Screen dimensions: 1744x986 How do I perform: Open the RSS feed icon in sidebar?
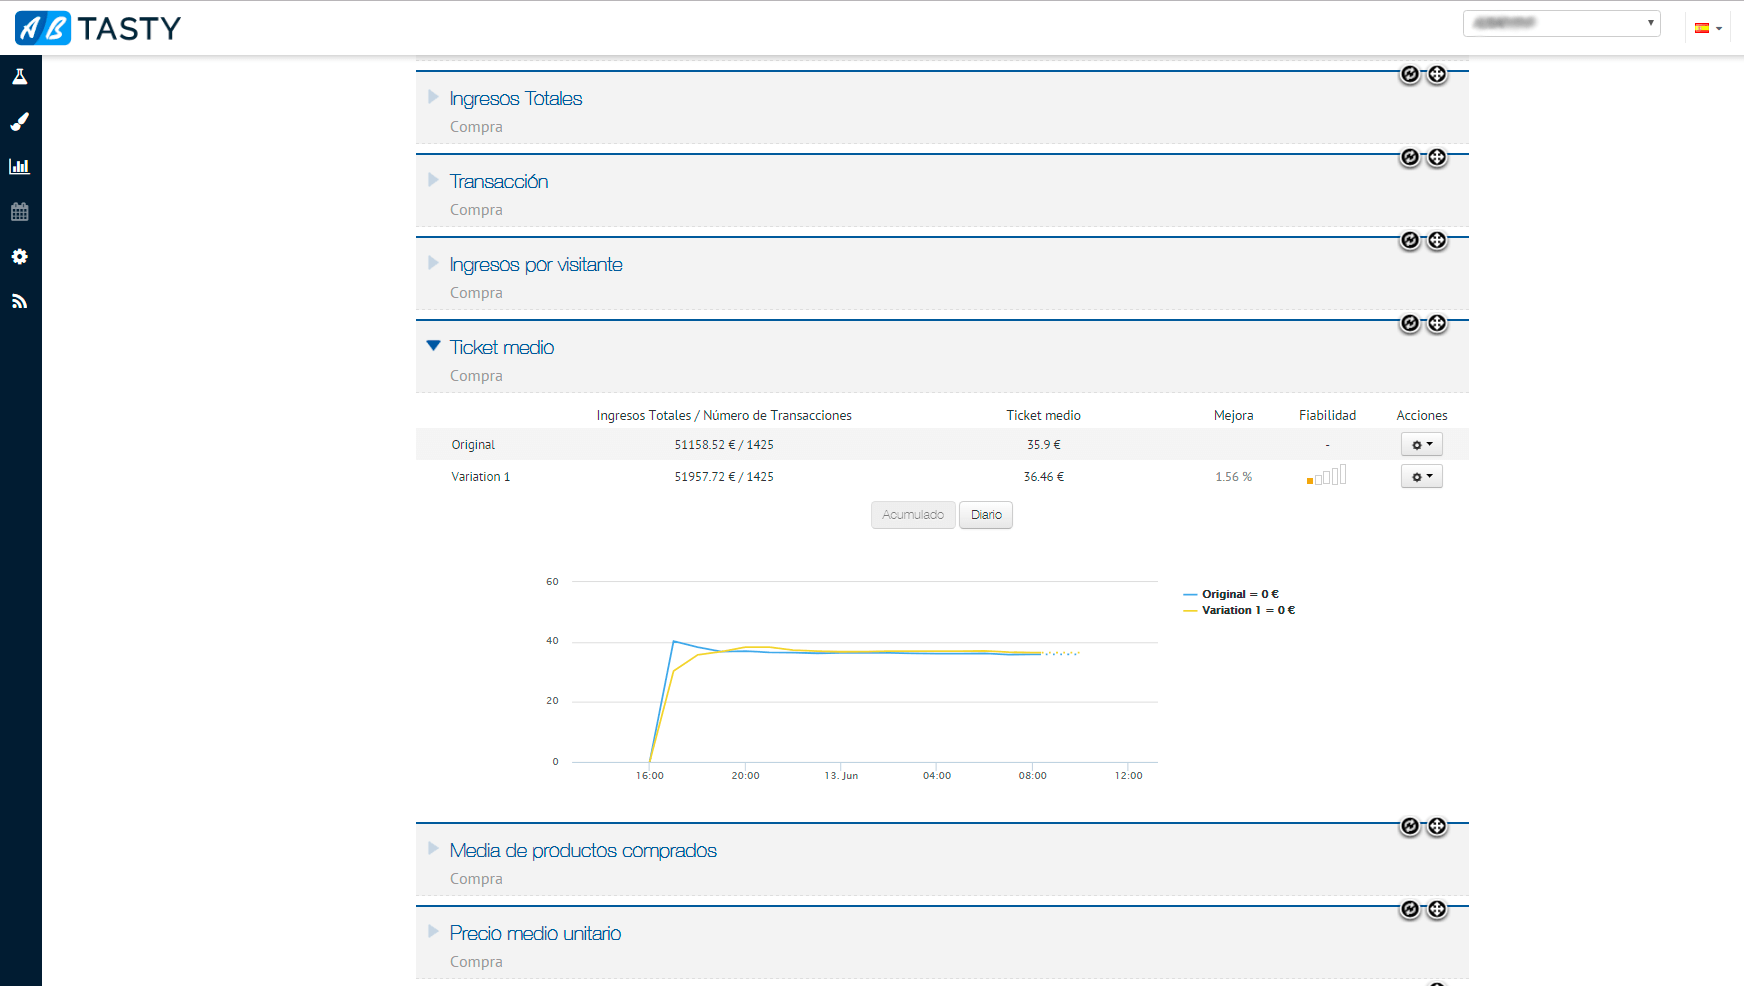coord(19,301)
